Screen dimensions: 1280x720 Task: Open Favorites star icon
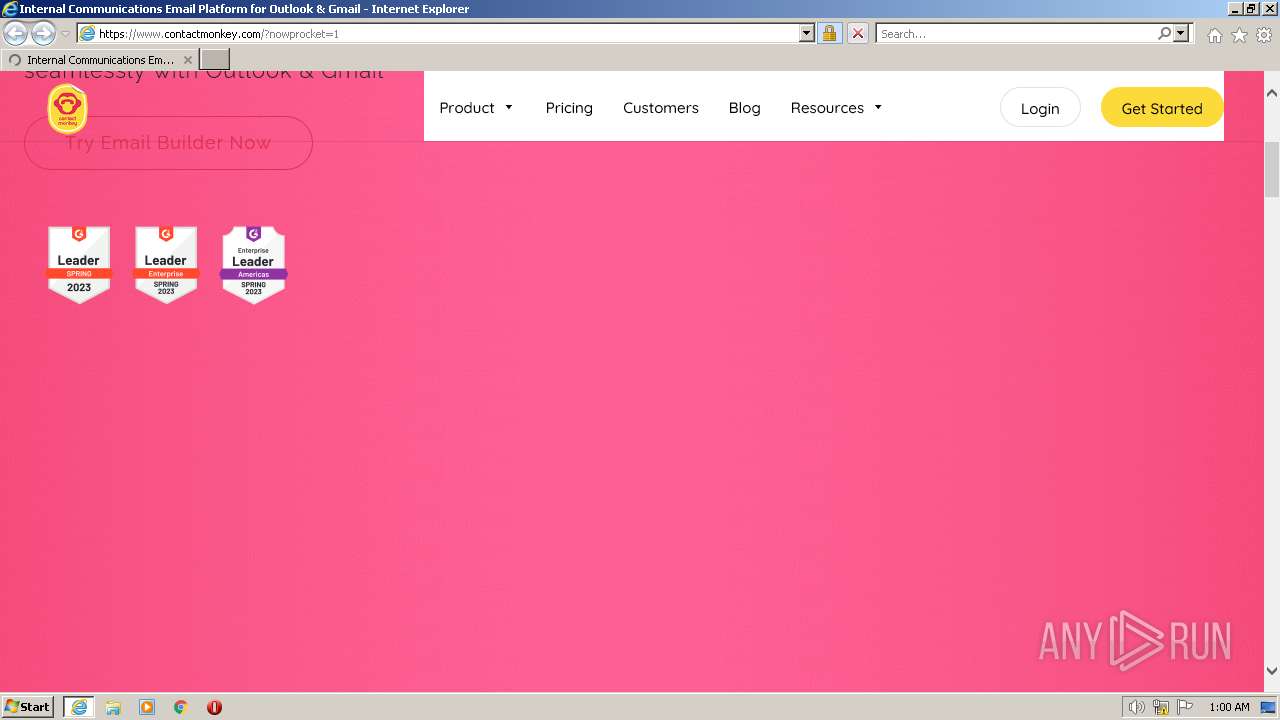point(1239,35)
